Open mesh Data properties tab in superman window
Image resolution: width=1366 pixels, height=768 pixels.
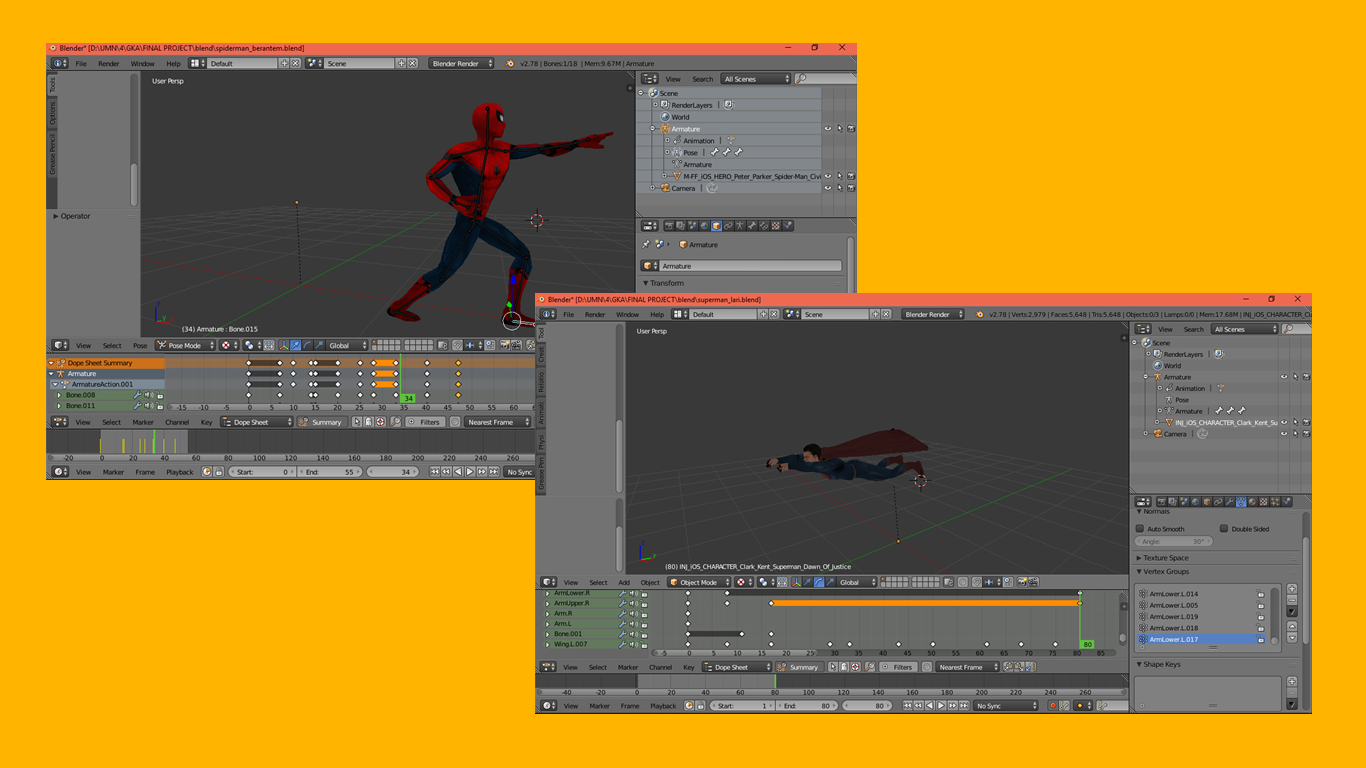(x=1241, y=502)
